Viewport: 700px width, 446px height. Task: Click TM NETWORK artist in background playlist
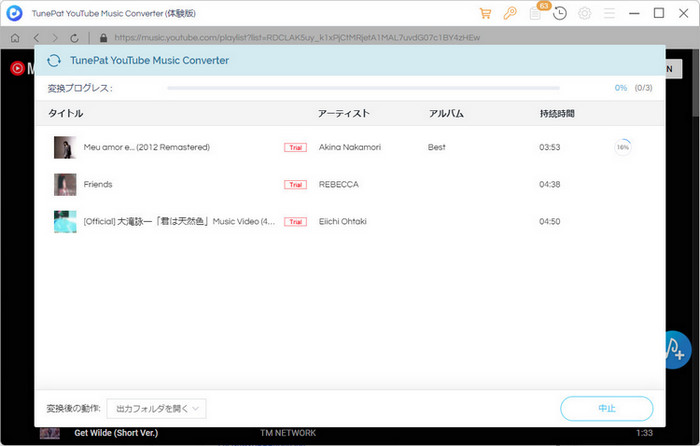point(288,433)
